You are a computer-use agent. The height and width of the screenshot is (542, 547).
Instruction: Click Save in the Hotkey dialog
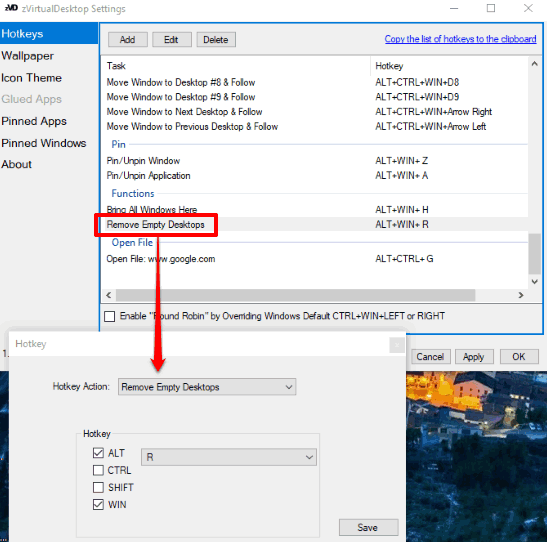368,527
